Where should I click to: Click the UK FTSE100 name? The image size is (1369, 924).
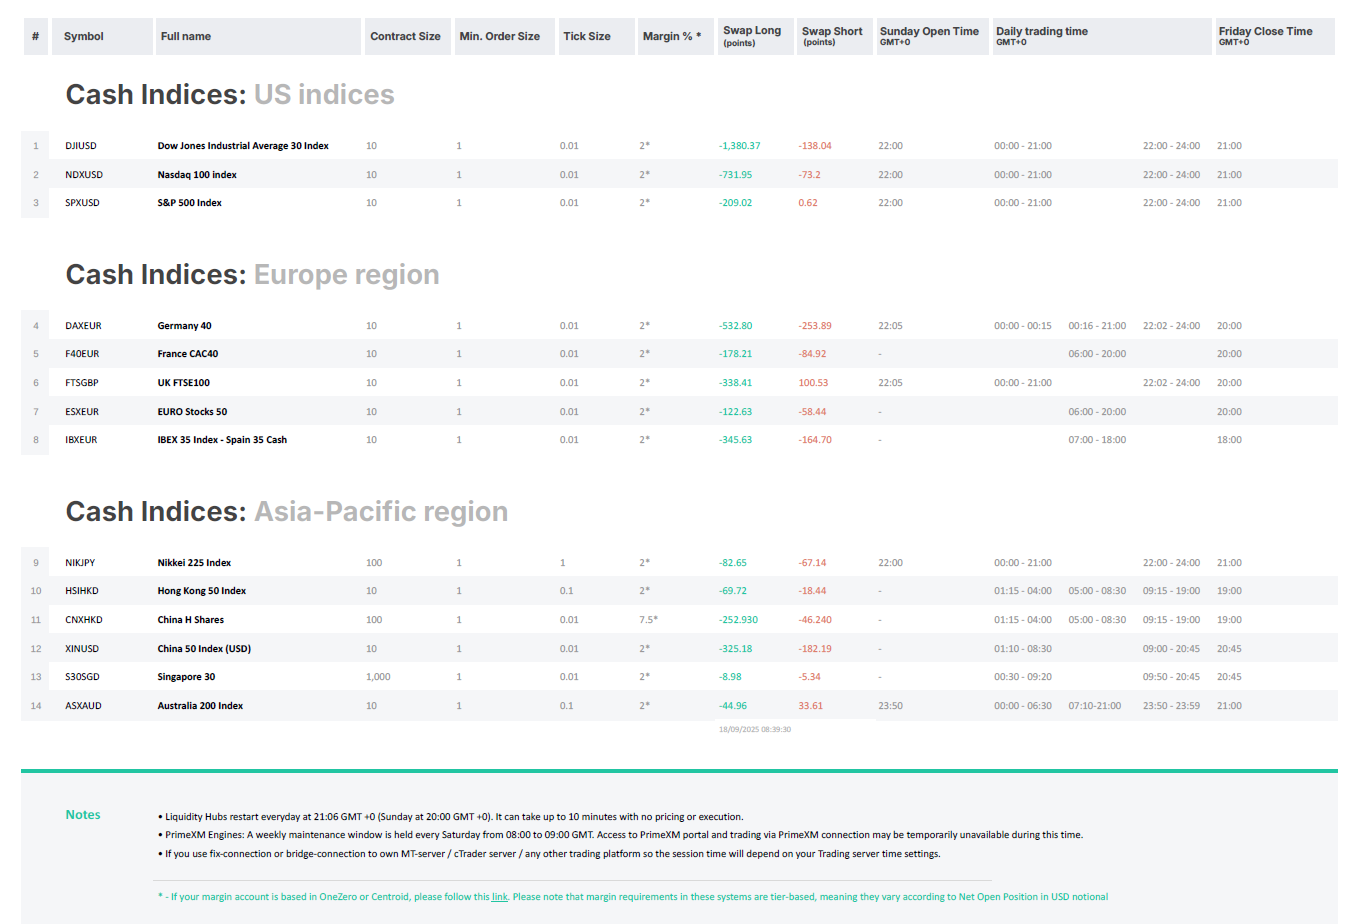pyautogui.click(x=184, y=383)
